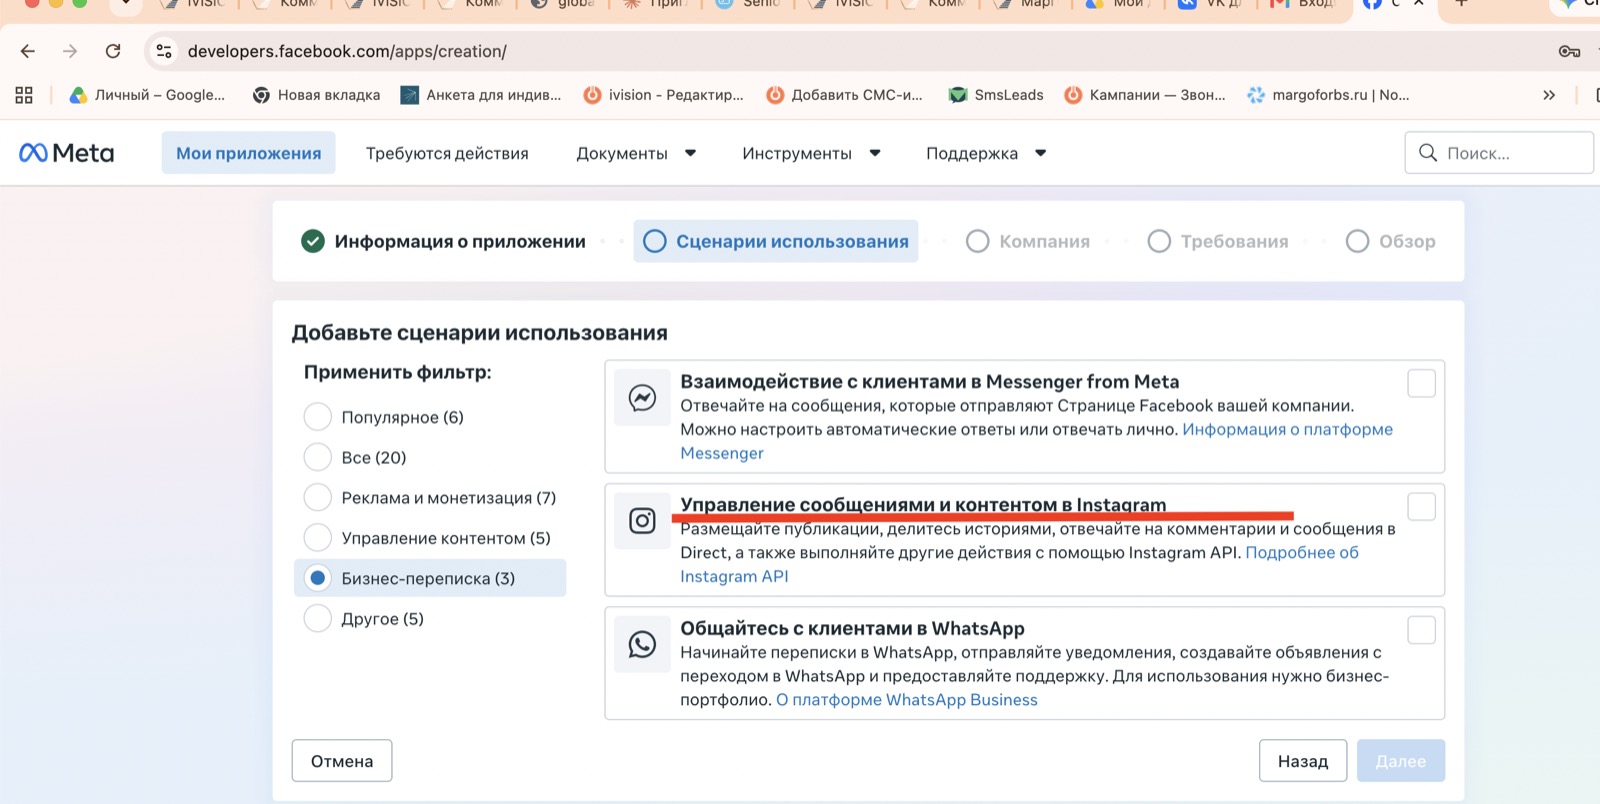Click the Назад button
The image size is (1600, 804).
point(1303,761)
